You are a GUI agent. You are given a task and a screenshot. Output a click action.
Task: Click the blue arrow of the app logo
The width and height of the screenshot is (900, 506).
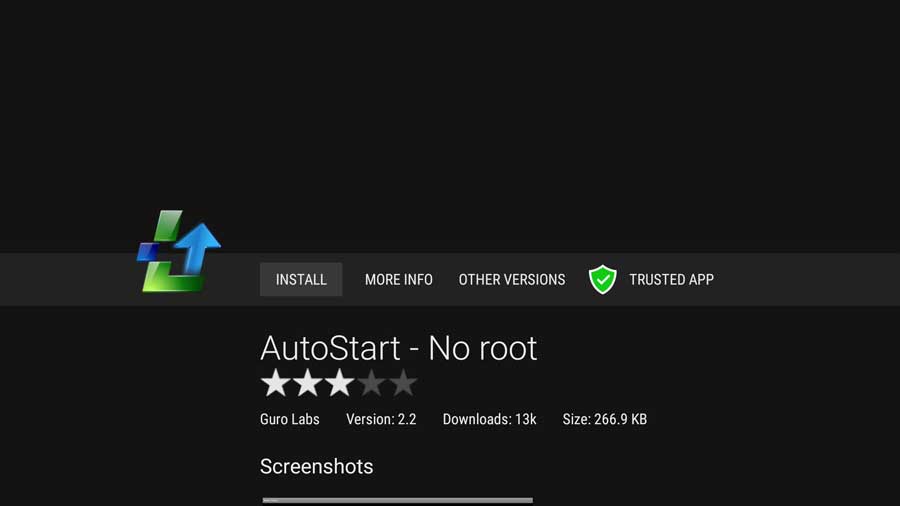point(197,248)
